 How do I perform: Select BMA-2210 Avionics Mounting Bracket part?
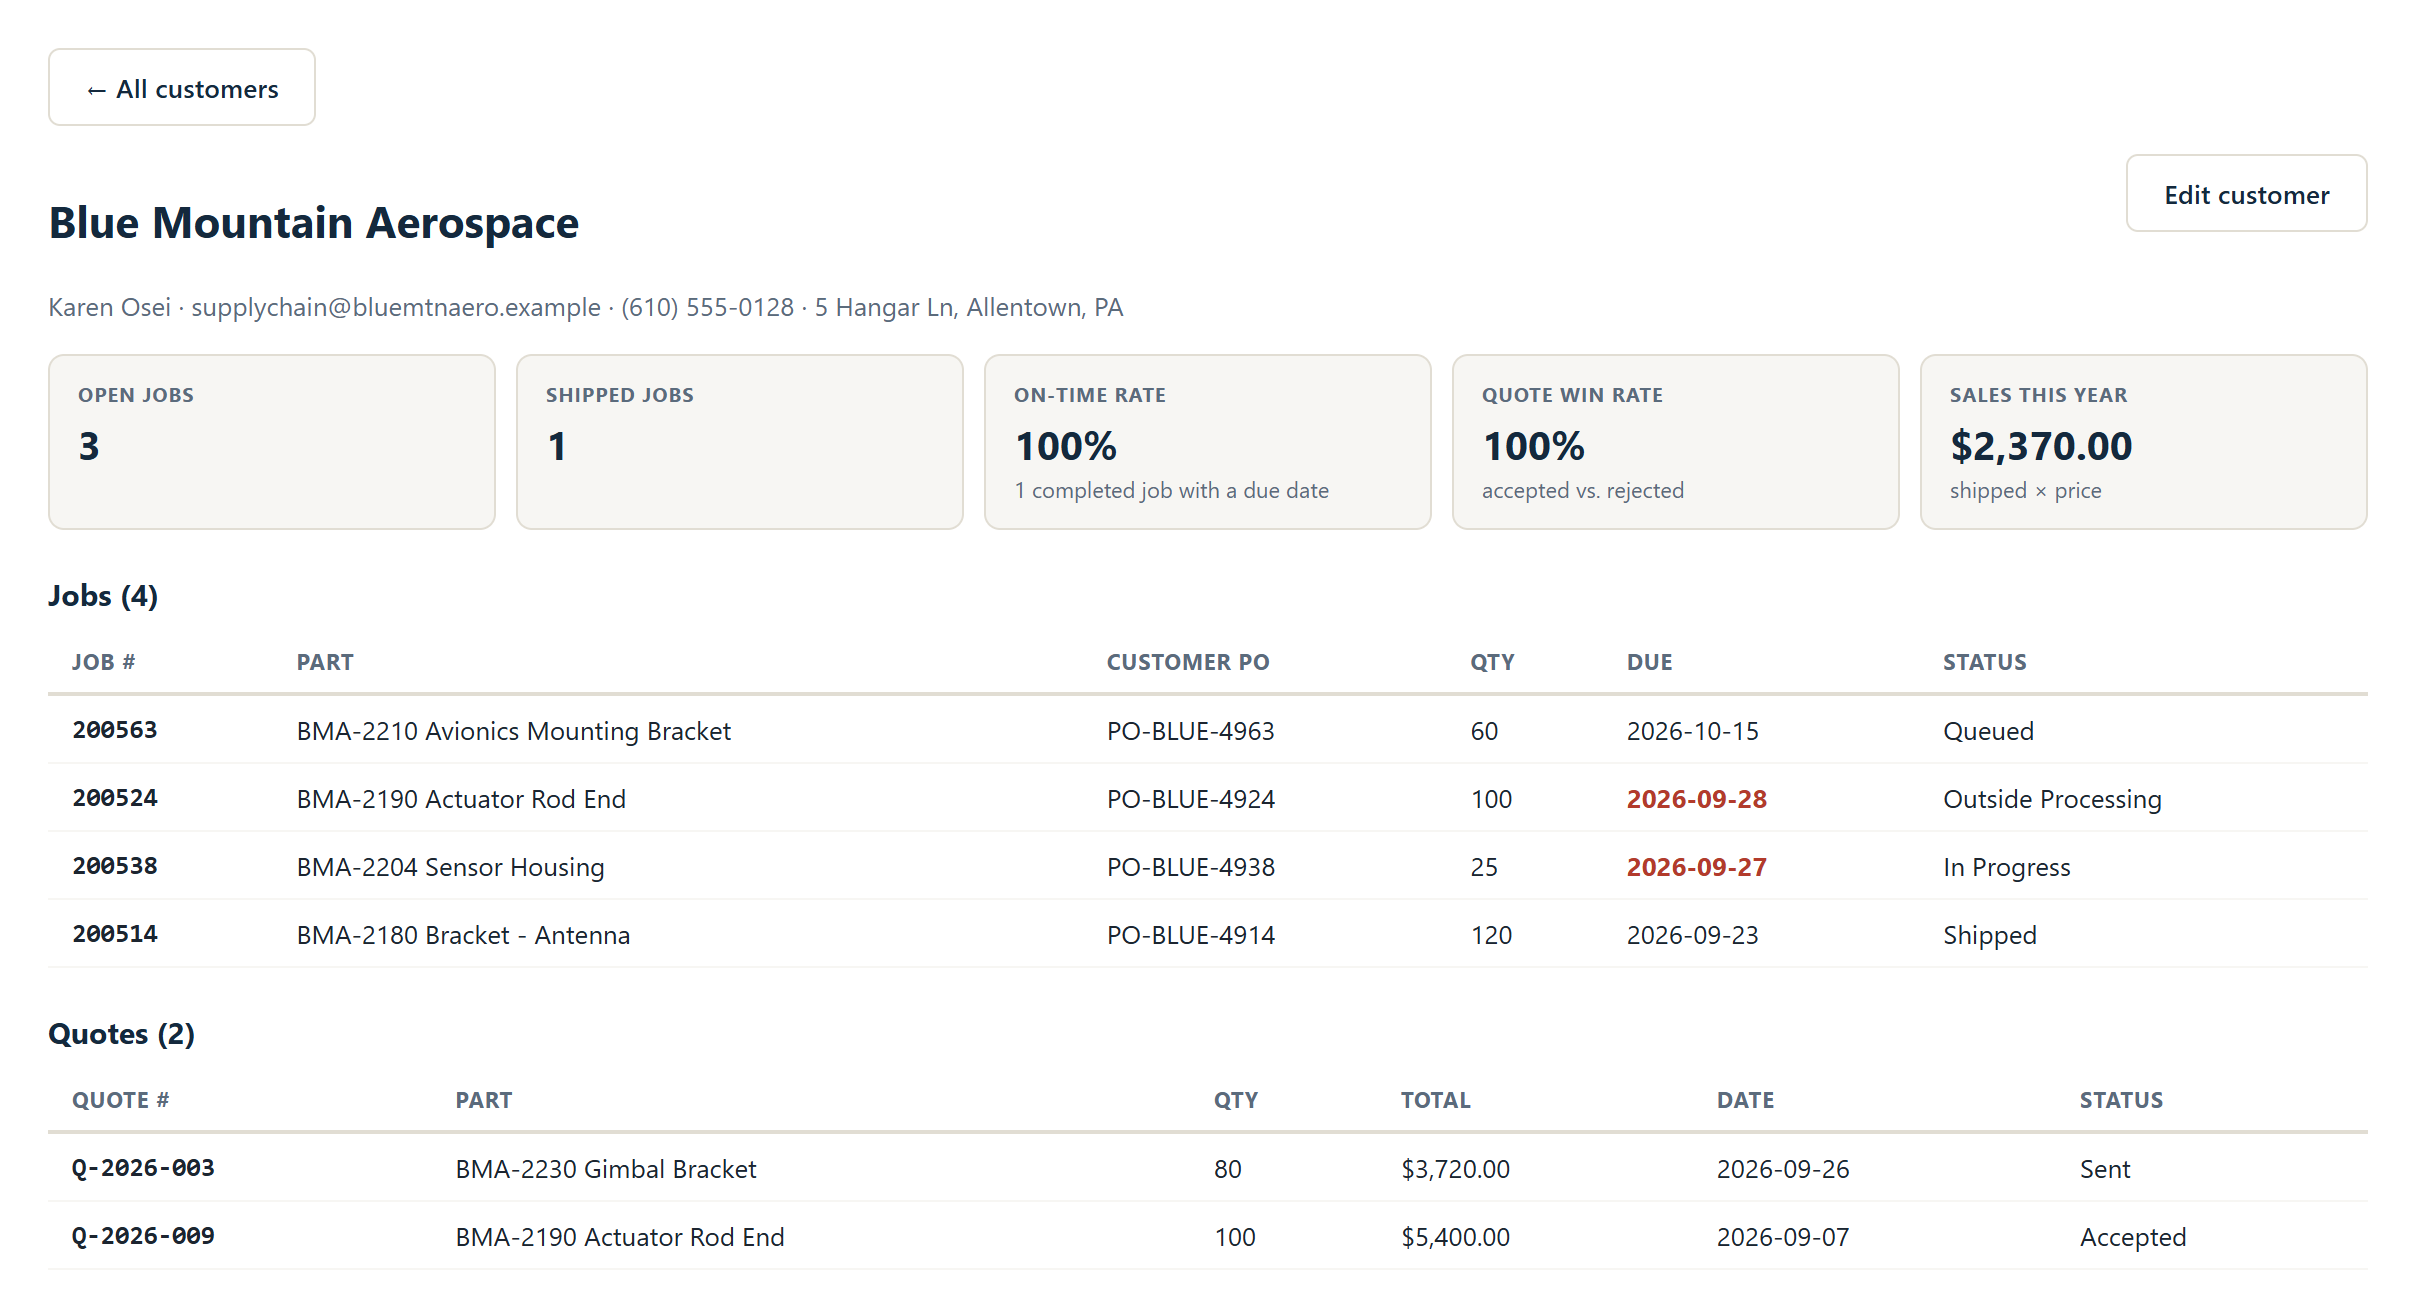pyautogui.click(x=514, y=731)
